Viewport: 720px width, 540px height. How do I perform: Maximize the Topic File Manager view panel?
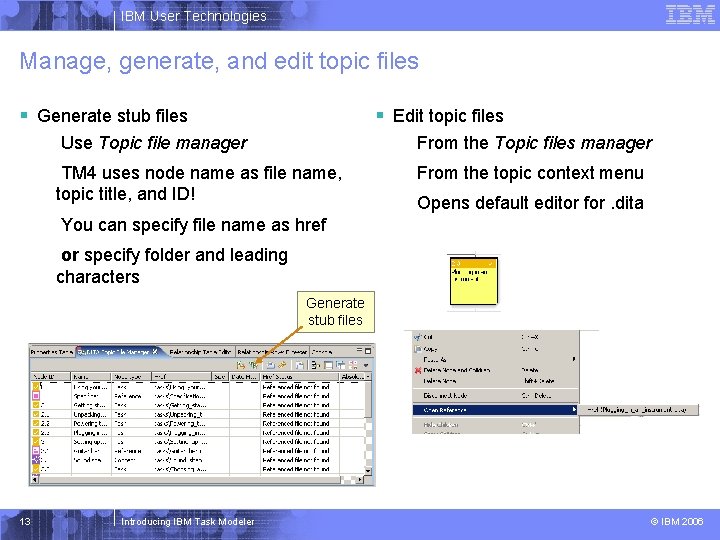tap(368, 351)
